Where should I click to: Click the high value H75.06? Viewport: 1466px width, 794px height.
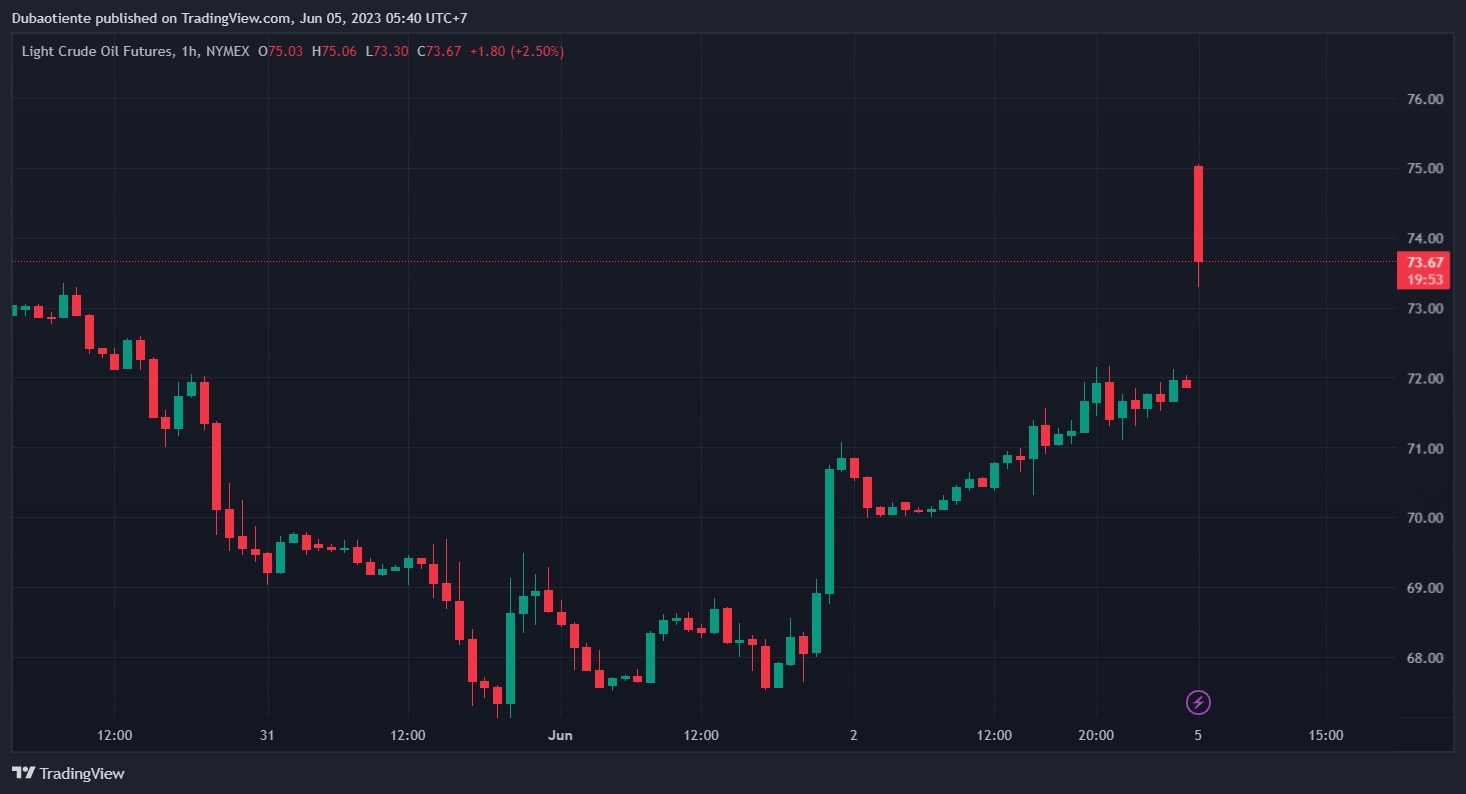click(x=334, y=51)
